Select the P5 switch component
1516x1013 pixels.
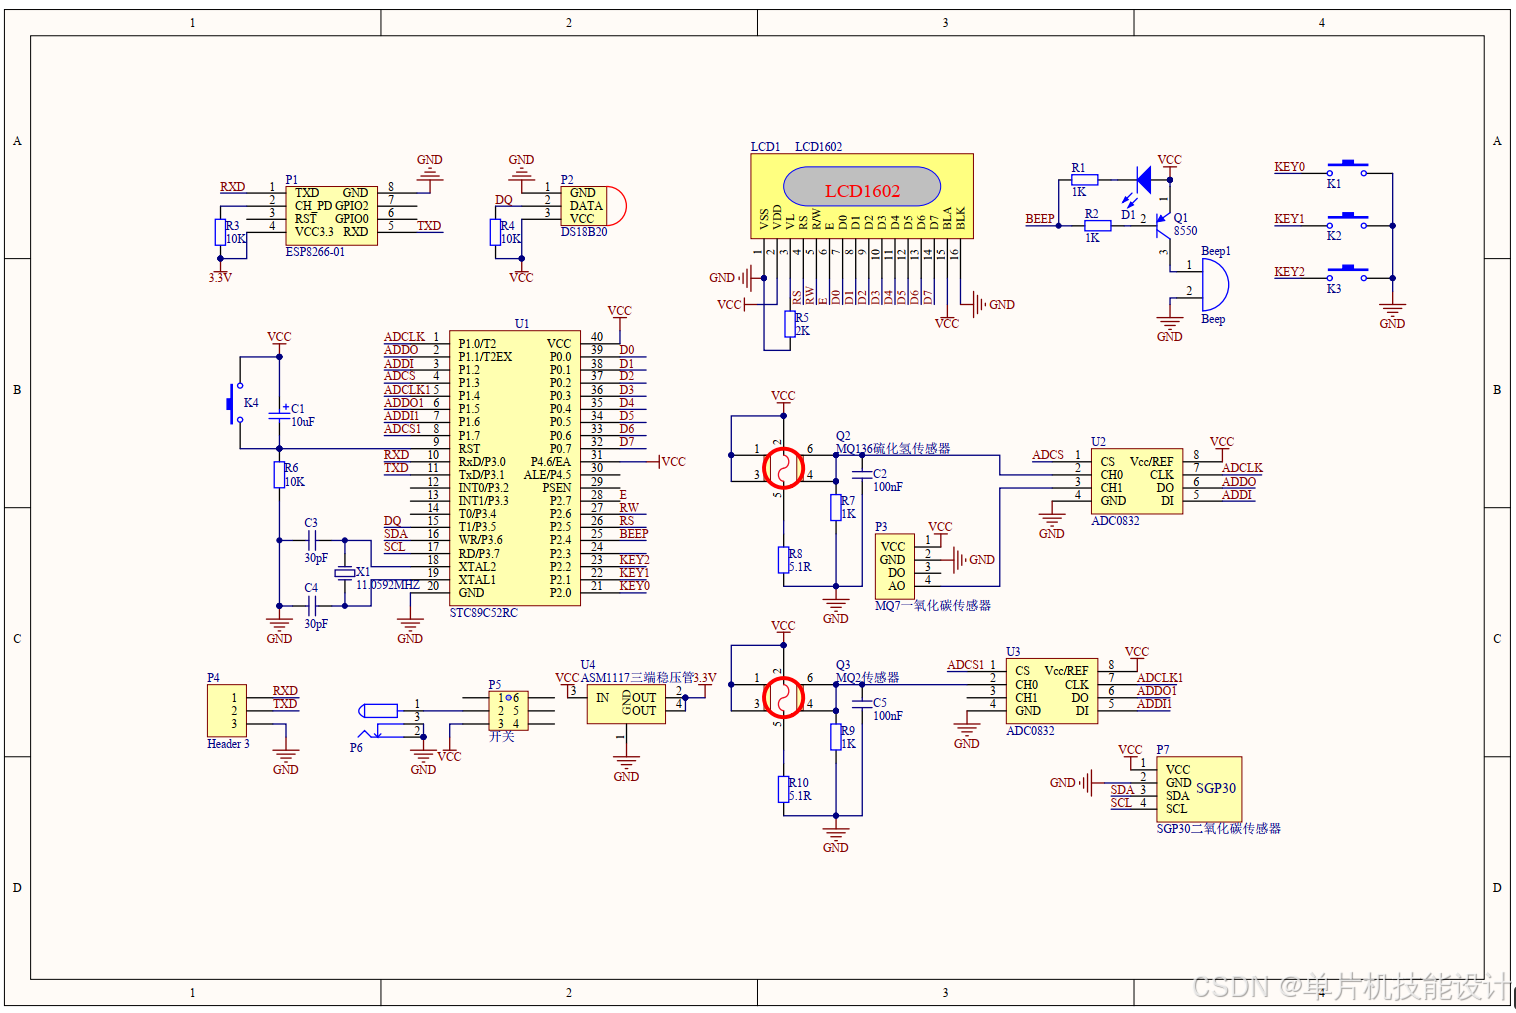pos(509,710)
